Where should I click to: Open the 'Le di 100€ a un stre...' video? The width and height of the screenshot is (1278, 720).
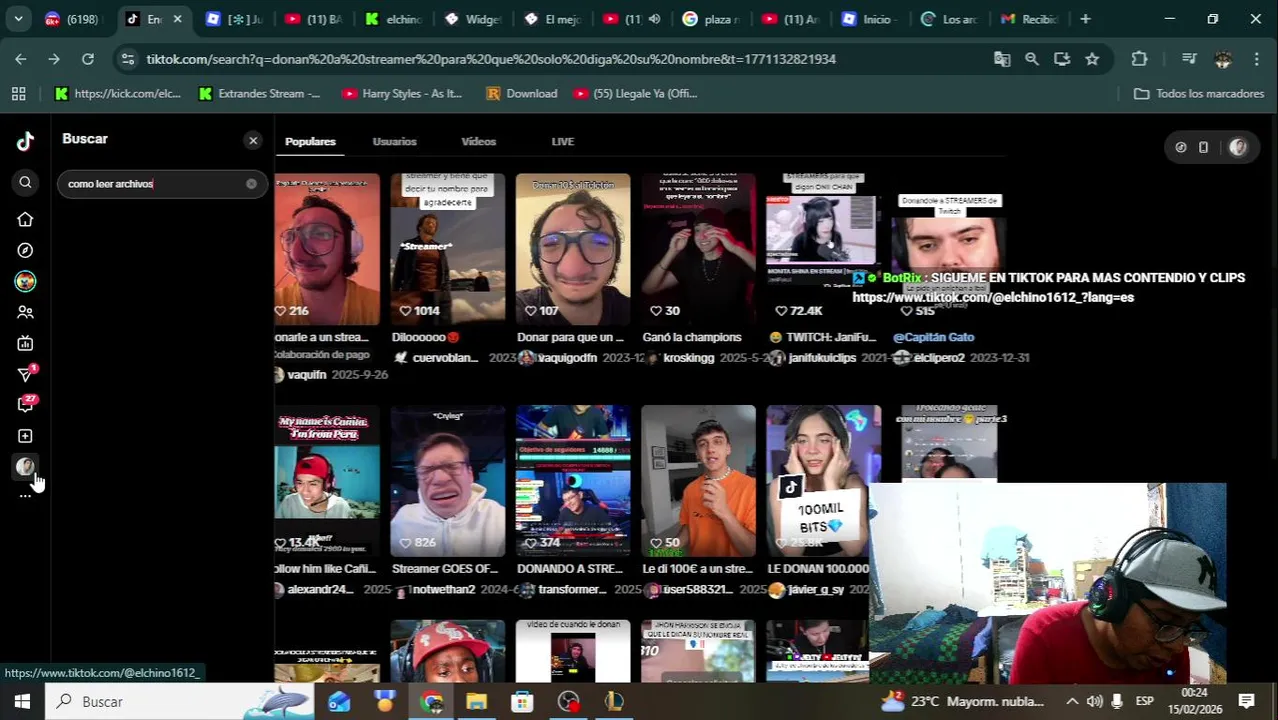(x=698, y=480)
